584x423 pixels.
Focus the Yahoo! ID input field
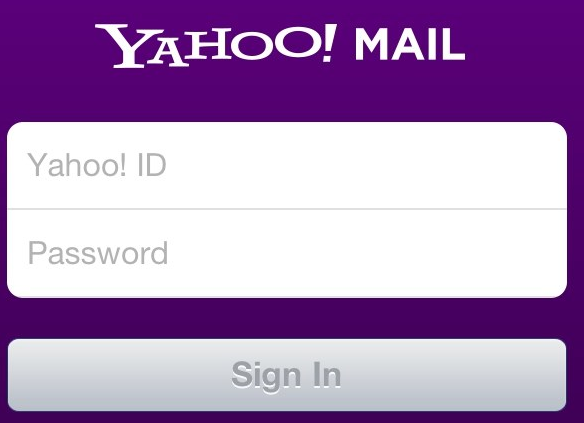tap(287, 165)
